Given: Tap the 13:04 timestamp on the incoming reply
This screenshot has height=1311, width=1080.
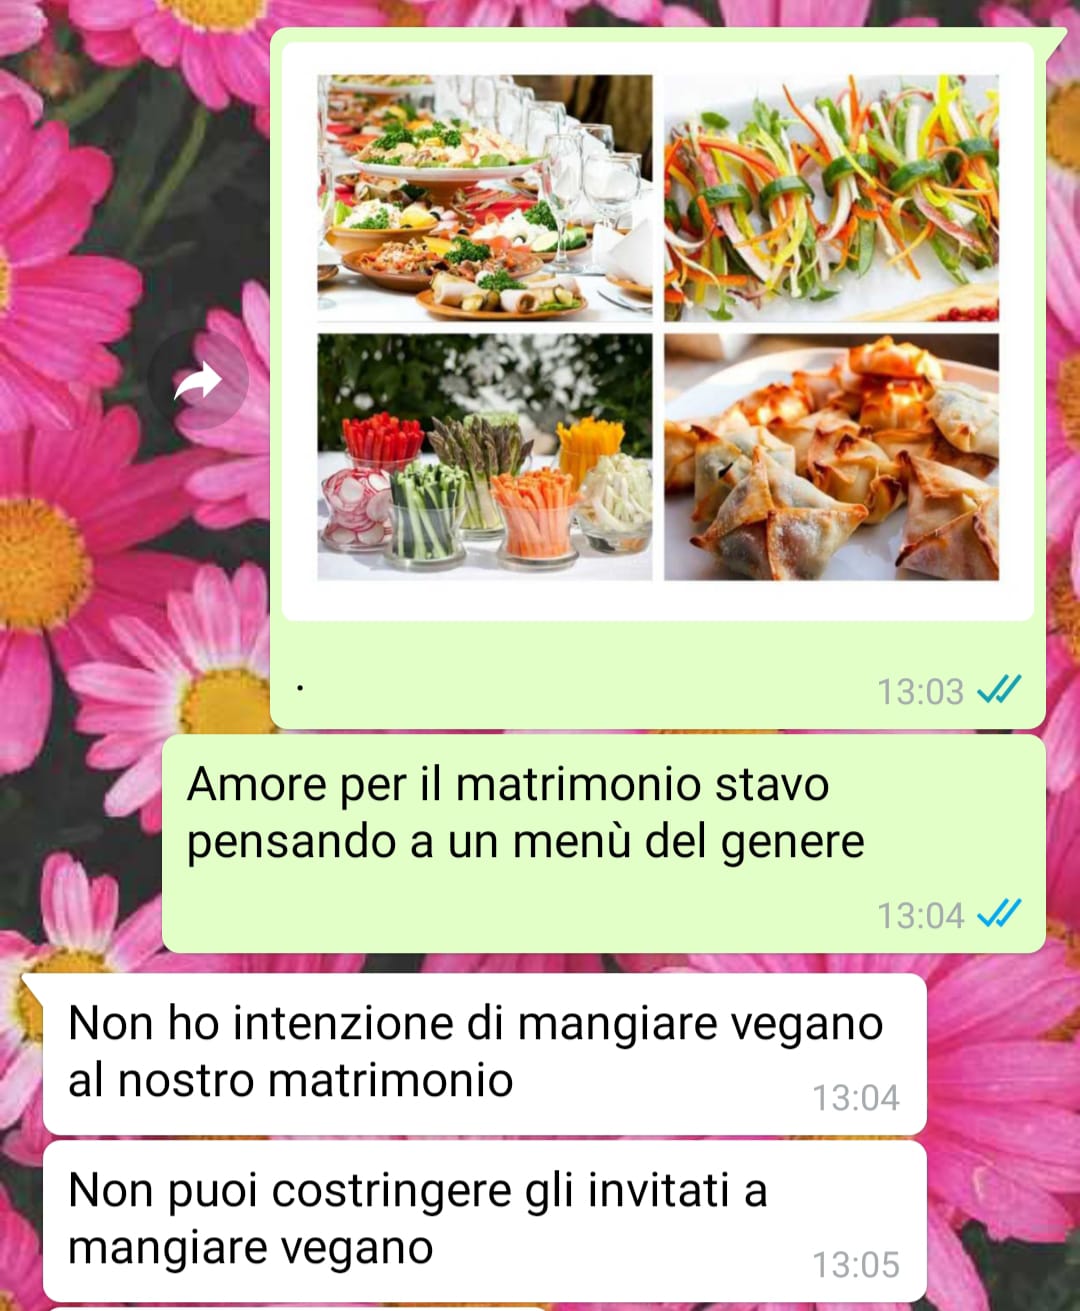Looking at the screenshot, I should point(856,1098).
